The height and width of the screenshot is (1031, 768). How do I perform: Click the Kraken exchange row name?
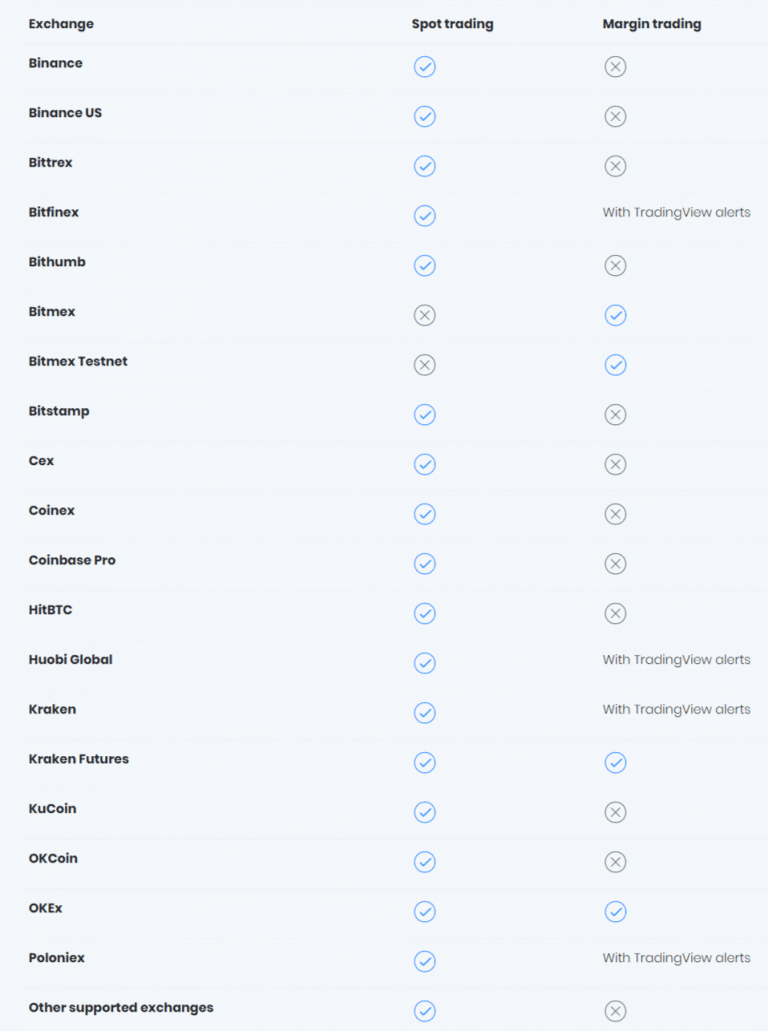(x=52, y=709)
